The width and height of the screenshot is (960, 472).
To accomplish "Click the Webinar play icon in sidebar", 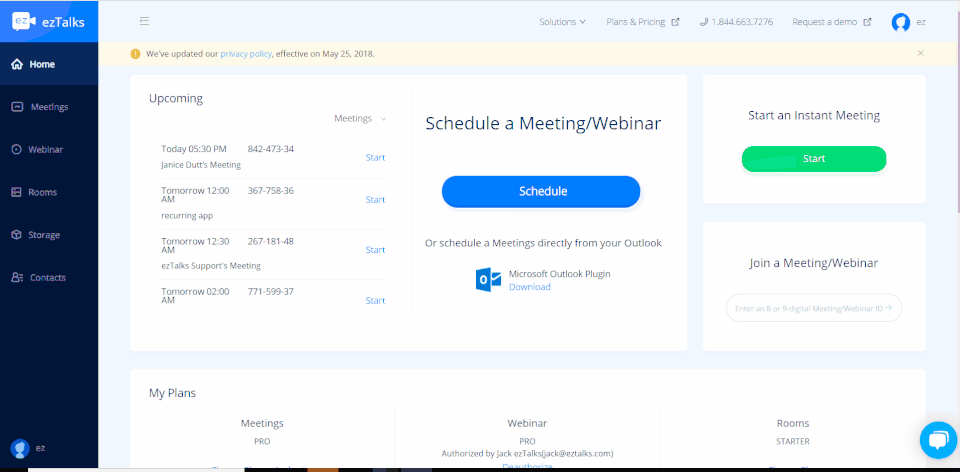I will tap(17, 149).
